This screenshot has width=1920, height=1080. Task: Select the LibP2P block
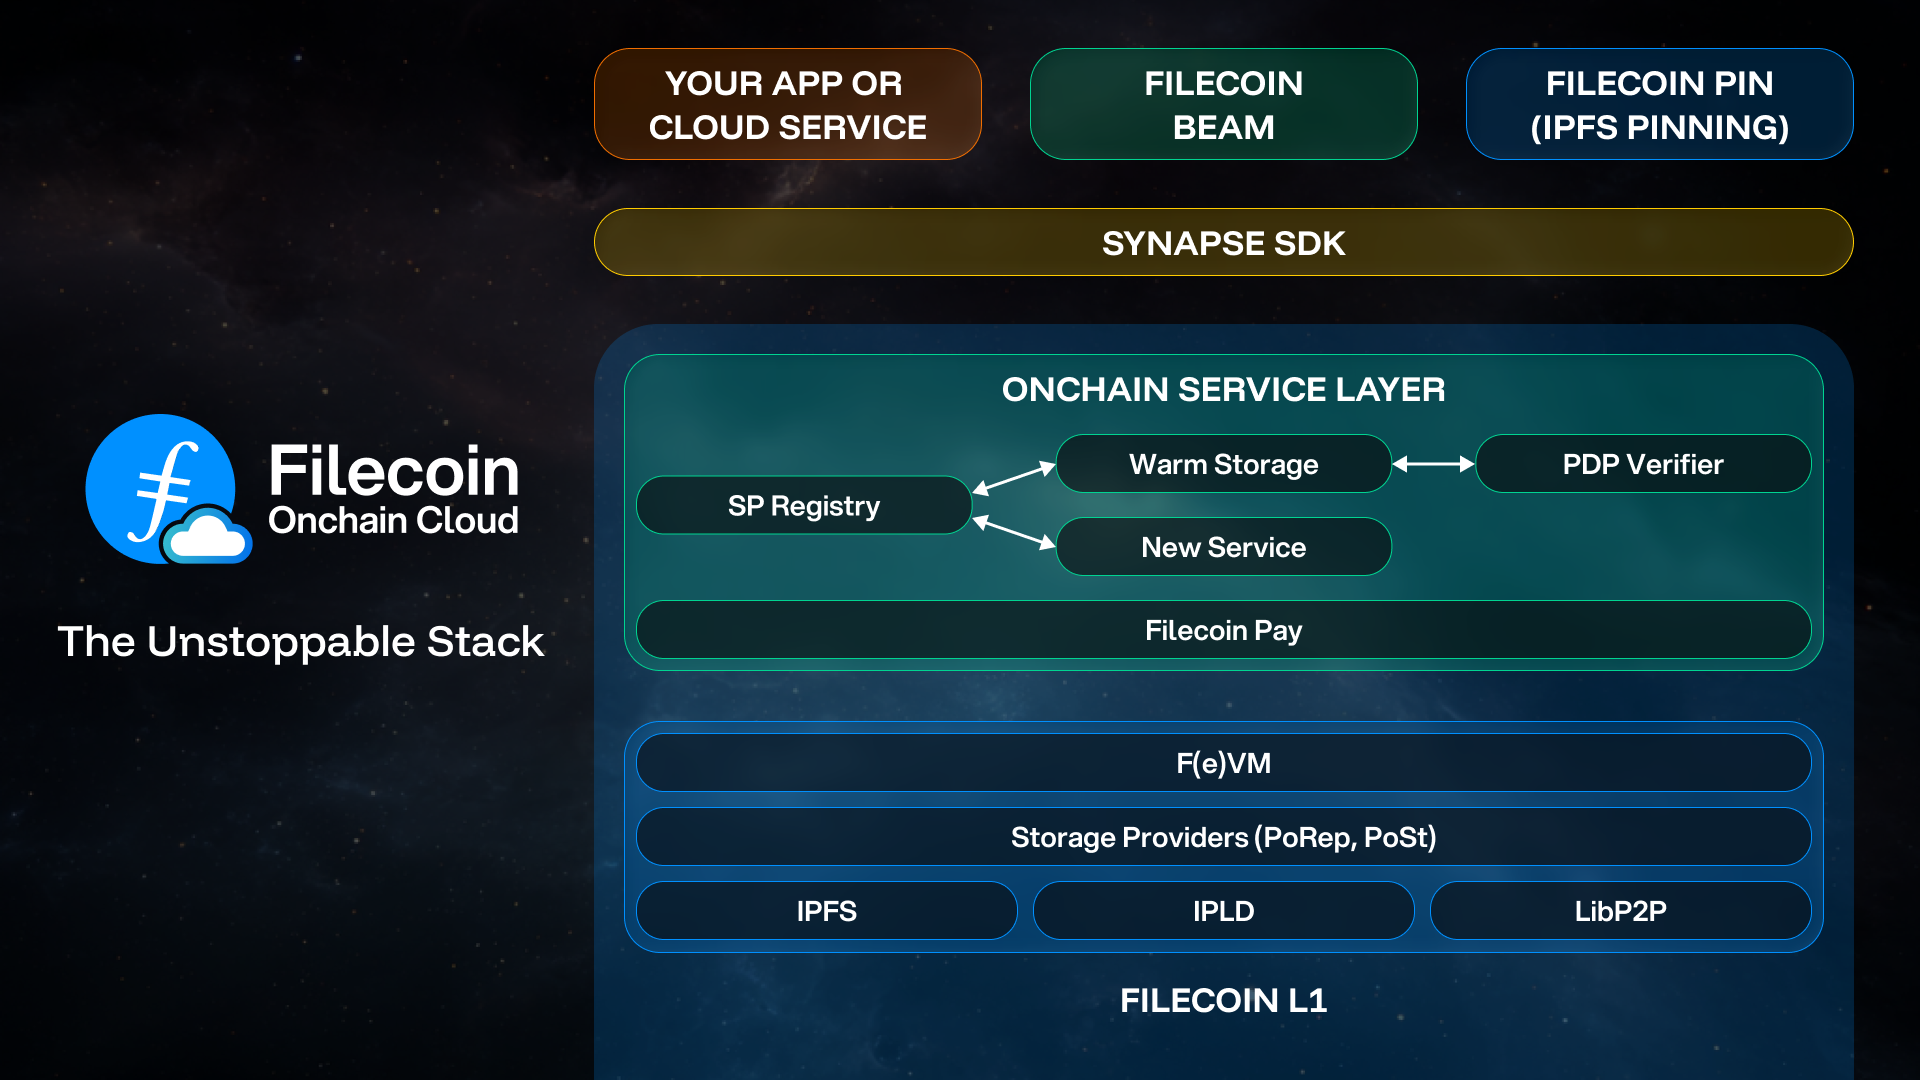1620,911
